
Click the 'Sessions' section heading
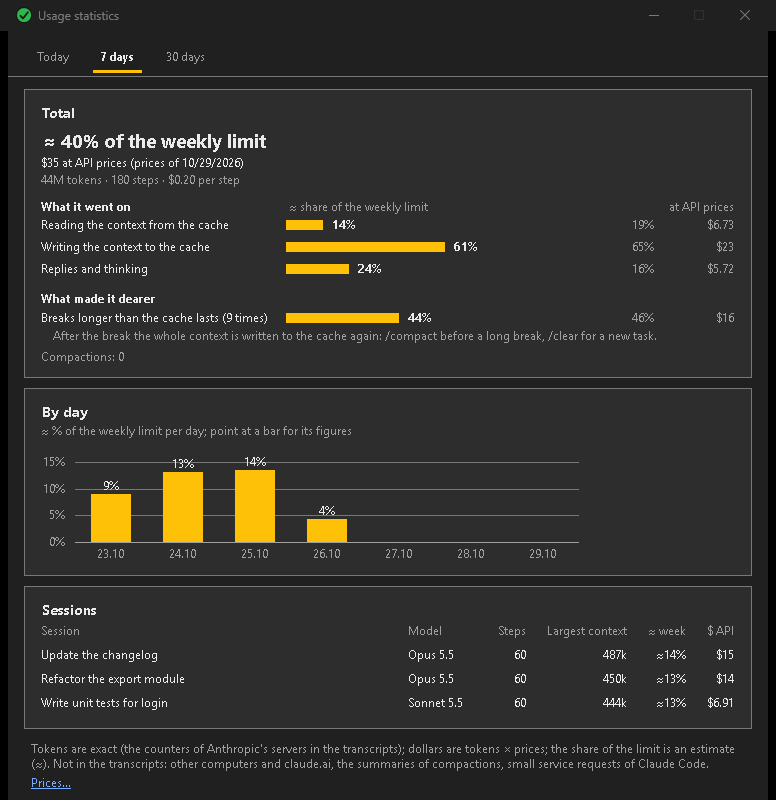pyautogui.click(x=69, y=610)
